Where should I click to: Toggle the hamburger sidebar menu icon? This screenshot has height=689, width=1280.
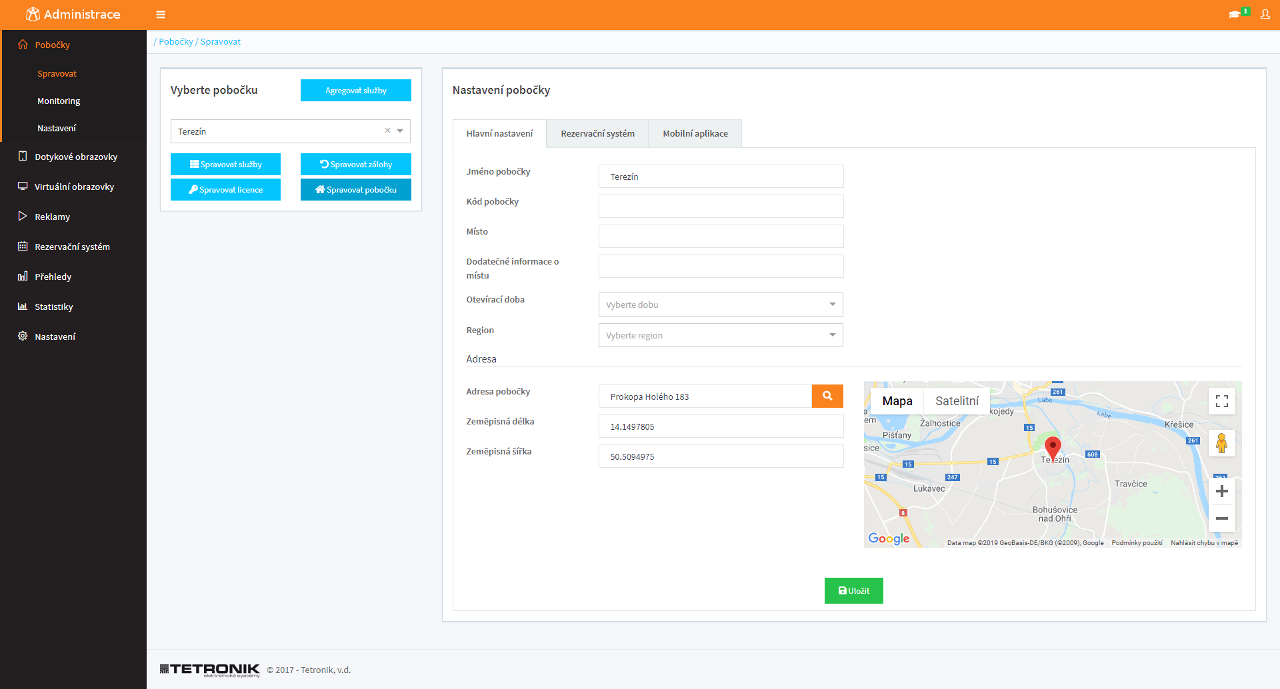click(161, 15)
